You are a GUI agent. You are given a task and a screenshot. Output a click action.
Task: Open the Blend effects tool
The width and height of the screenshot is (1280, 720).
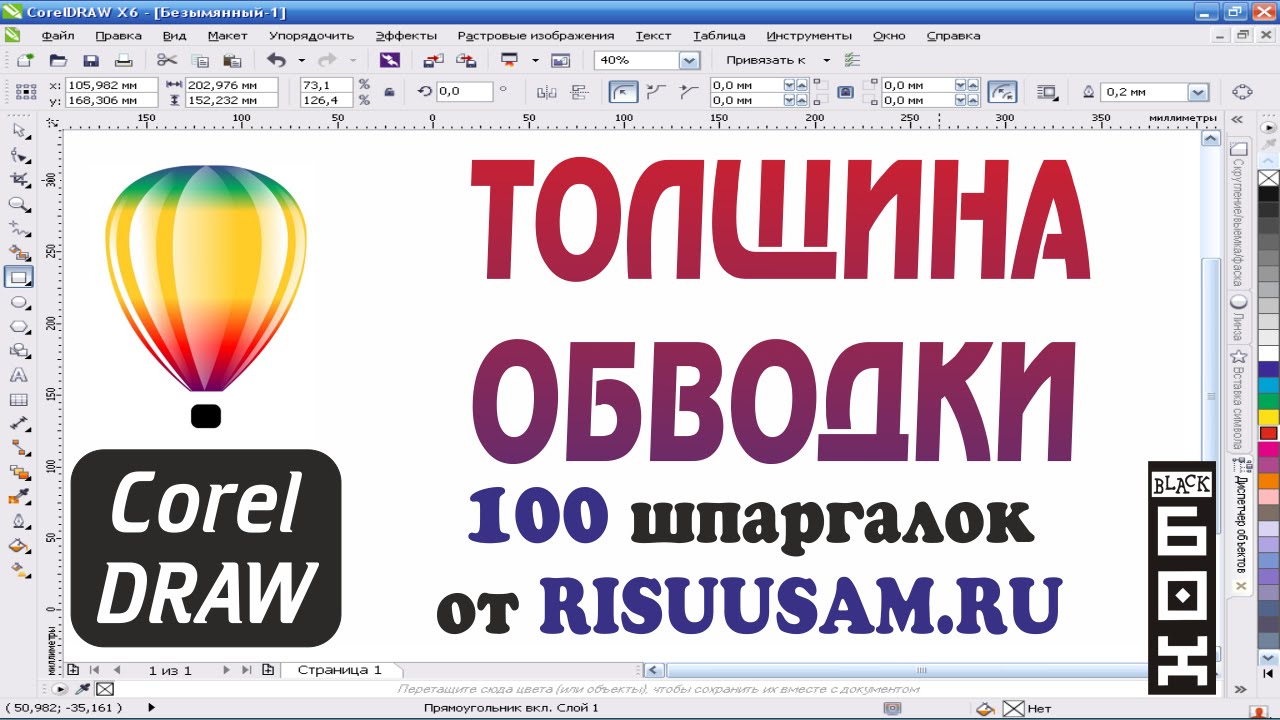(x=19, y=472)
